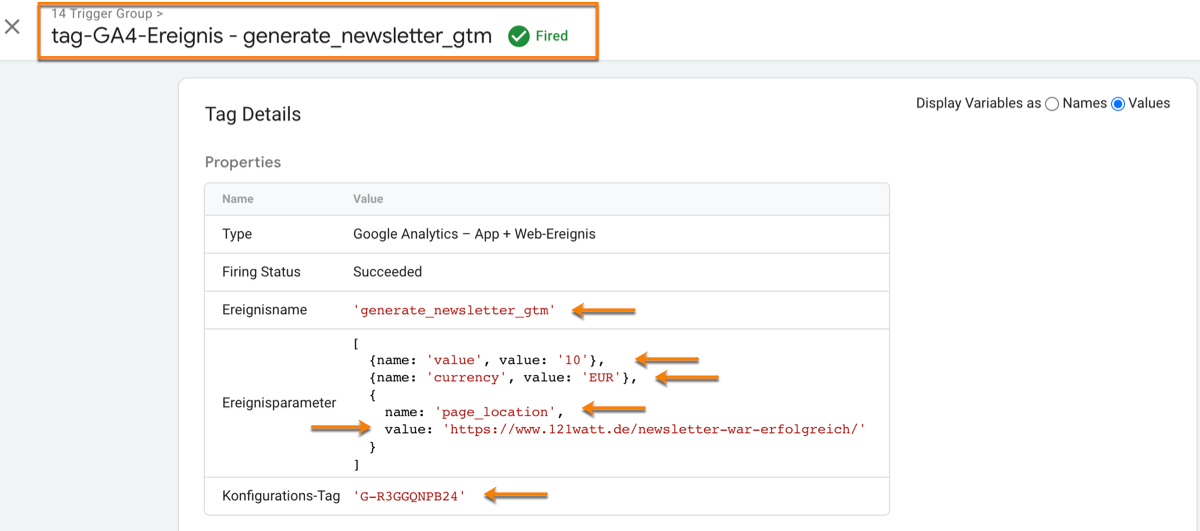Image resolution: width=1200 pixels, height=531 pixels.
Task: Click the 'Name' column header
Action: pos(238,199)
